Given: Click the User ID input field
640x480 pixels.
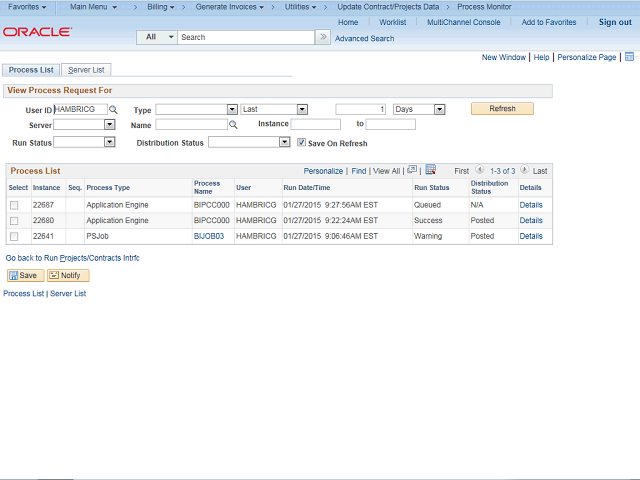Looking at the screenshot, I should pyautogui.click(x=80, y=109).
